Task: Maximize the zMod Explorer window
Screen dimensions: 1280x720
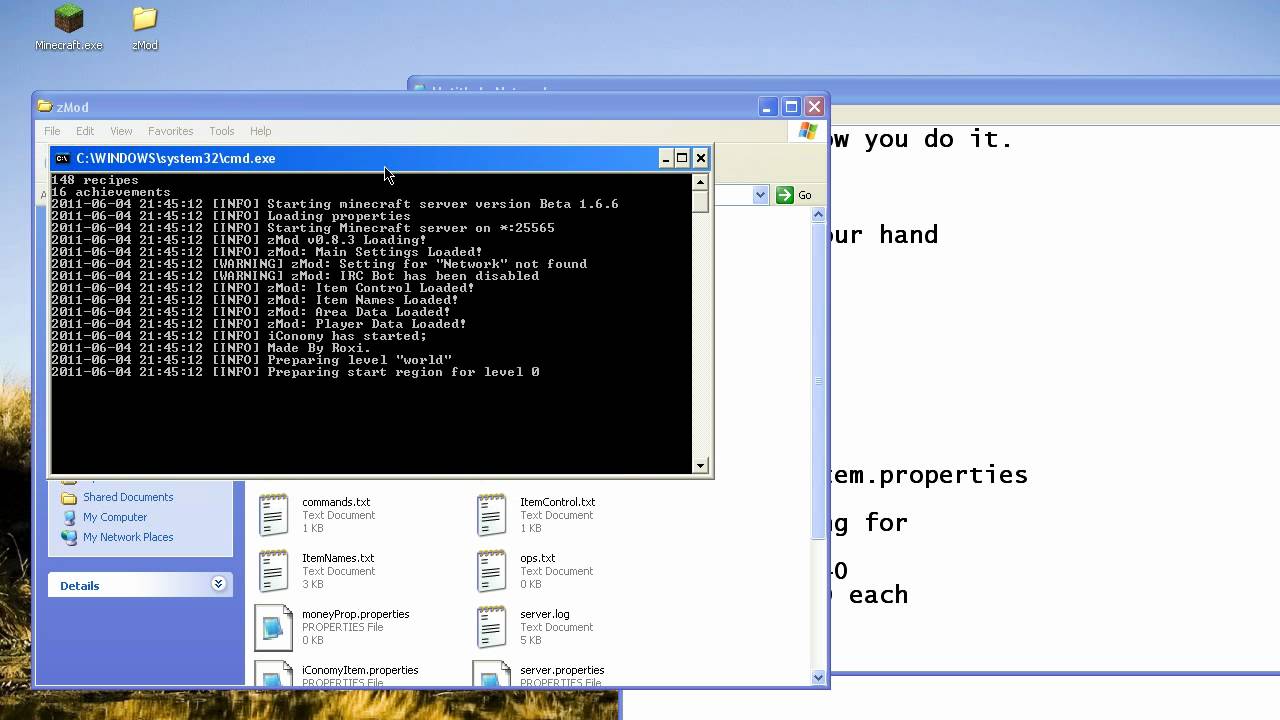Action: [x=791, y=107]
